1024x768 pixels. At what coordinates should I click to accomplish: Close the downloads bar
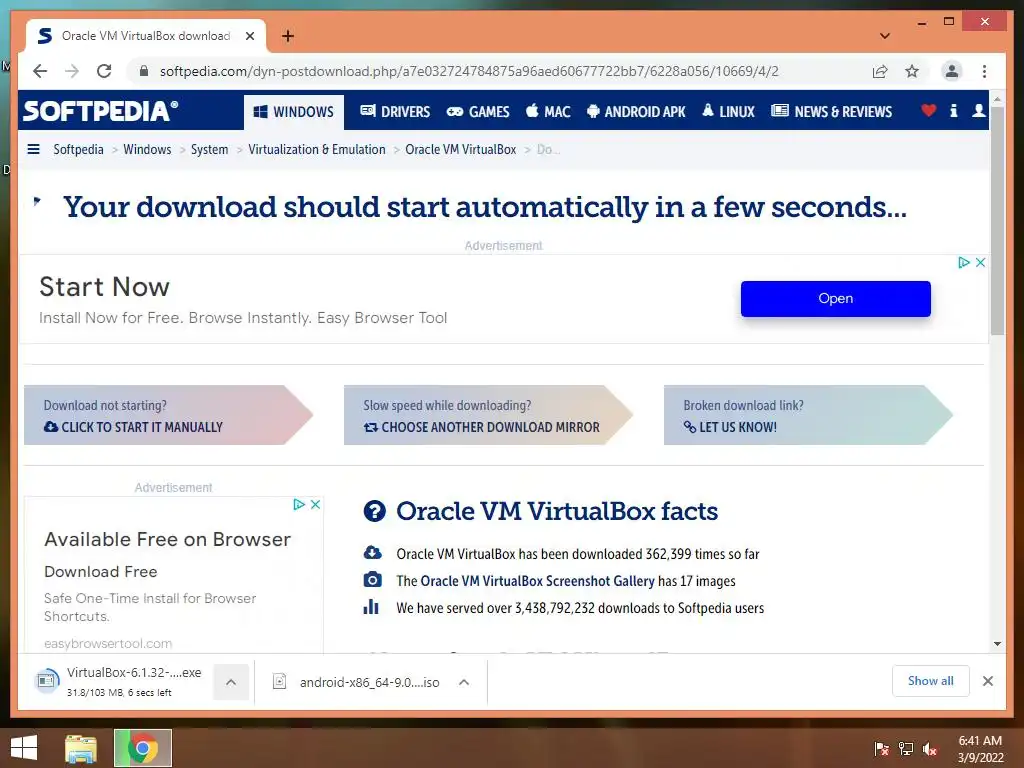tap(988, 681)
